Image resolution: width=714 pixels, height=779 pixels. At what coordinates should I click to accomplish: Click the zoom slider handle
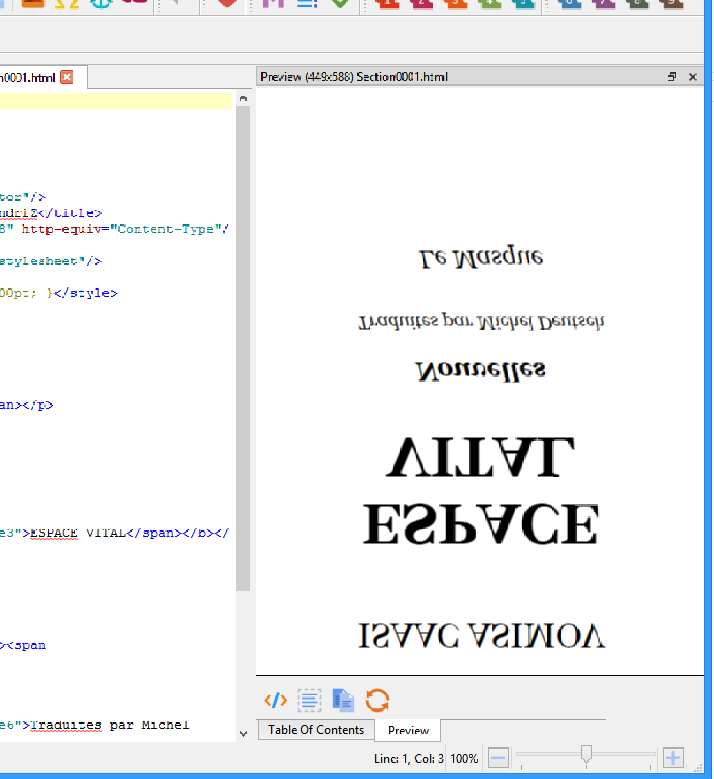tap(587, 754)
